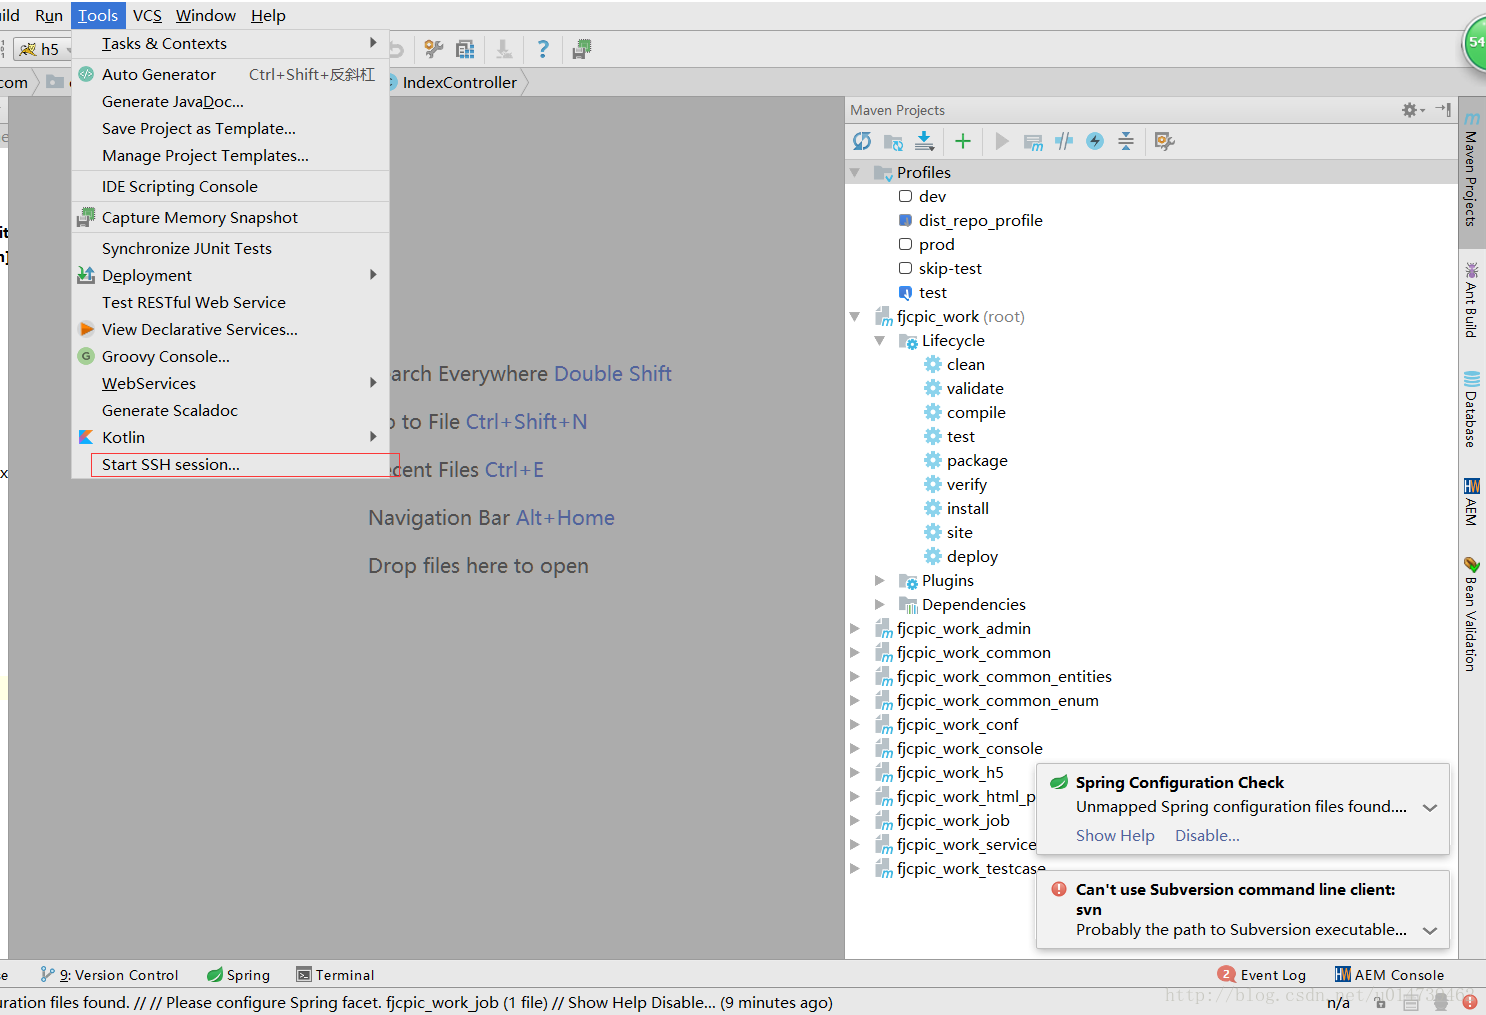Screen dimensions: 1486x1015
Task: Run Maven build play icon
Action: click(x=1002, y=141)
